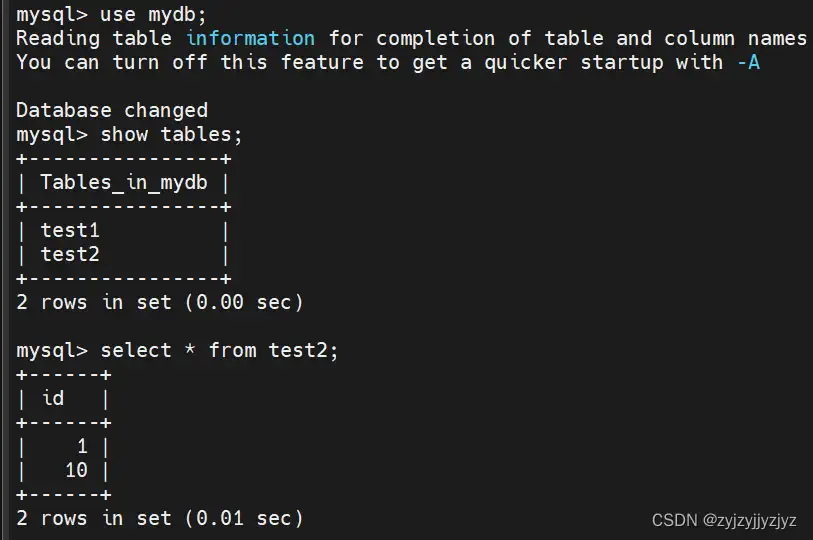Click the word "completion" in the first message
Viewport: 813px width, 540px height.
435,38
